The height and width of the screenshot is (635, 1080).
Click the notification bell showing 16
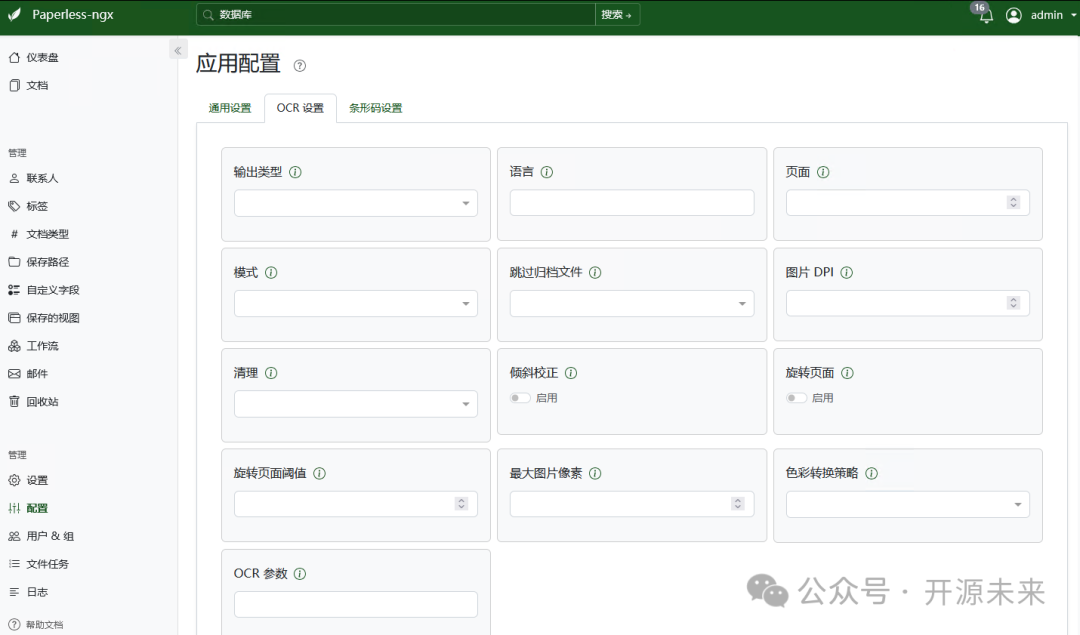(982, 15)
